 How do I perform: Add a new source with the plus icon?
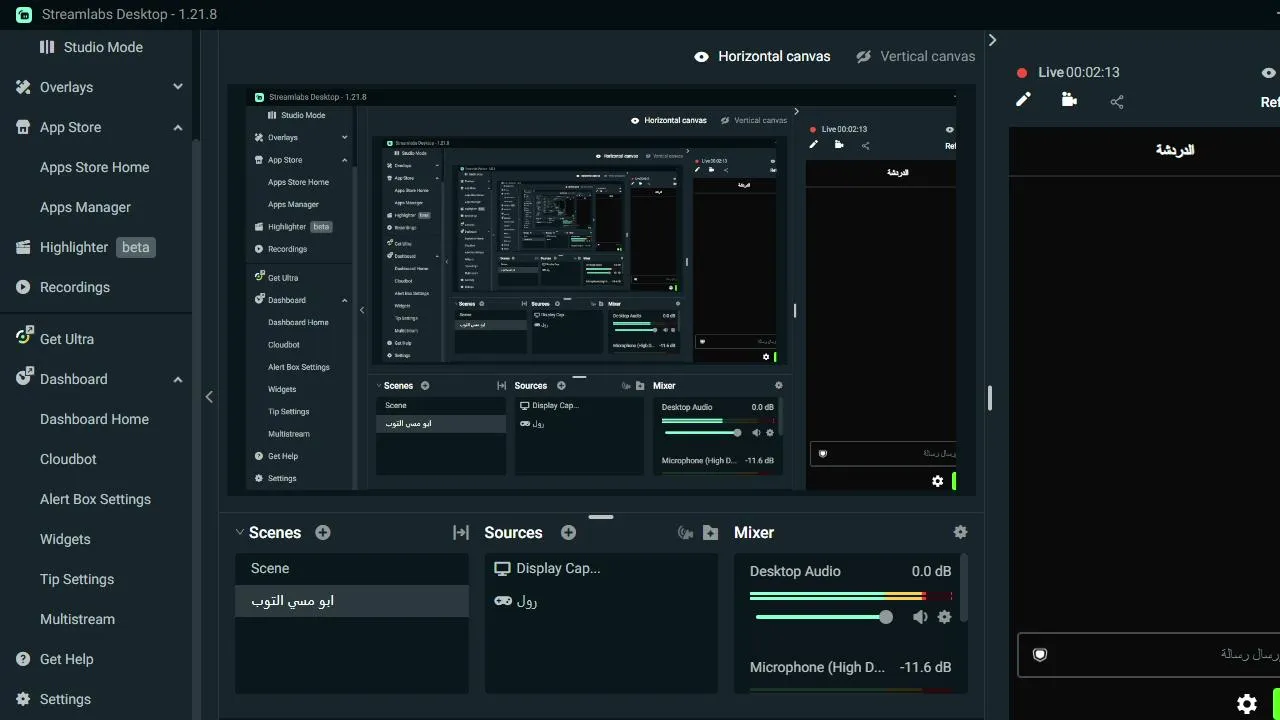tap(569, 533)
